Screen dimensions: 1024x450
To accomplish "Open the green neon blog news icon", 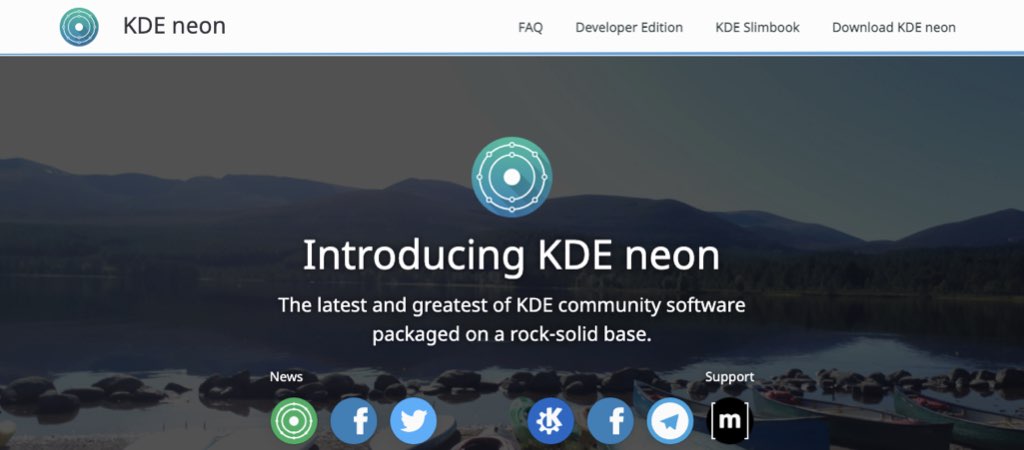I will click(x=294, y=421).
